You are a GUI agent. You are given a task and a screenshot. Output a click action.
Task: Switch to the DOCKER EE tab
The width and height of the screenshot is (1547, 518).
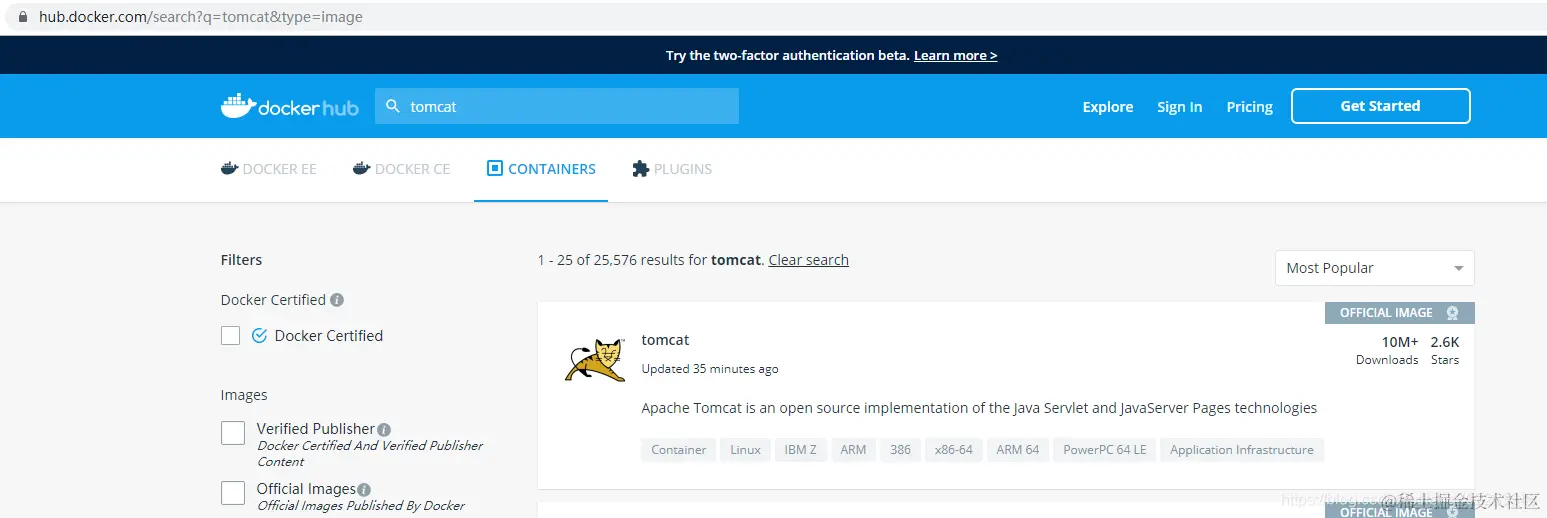pyautogui.click(x=268, y=169)
